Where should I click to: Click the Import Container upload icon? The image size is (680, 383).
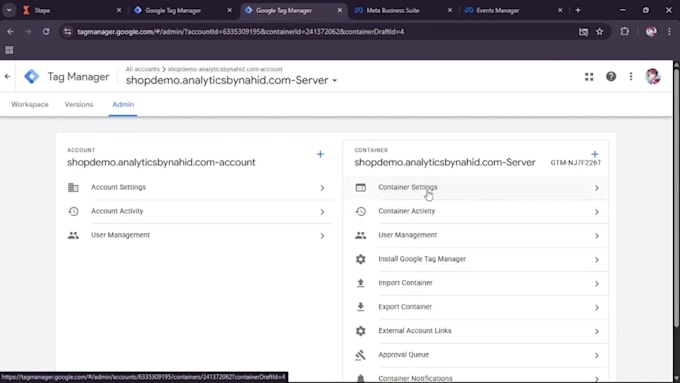[x=360, y=283]
